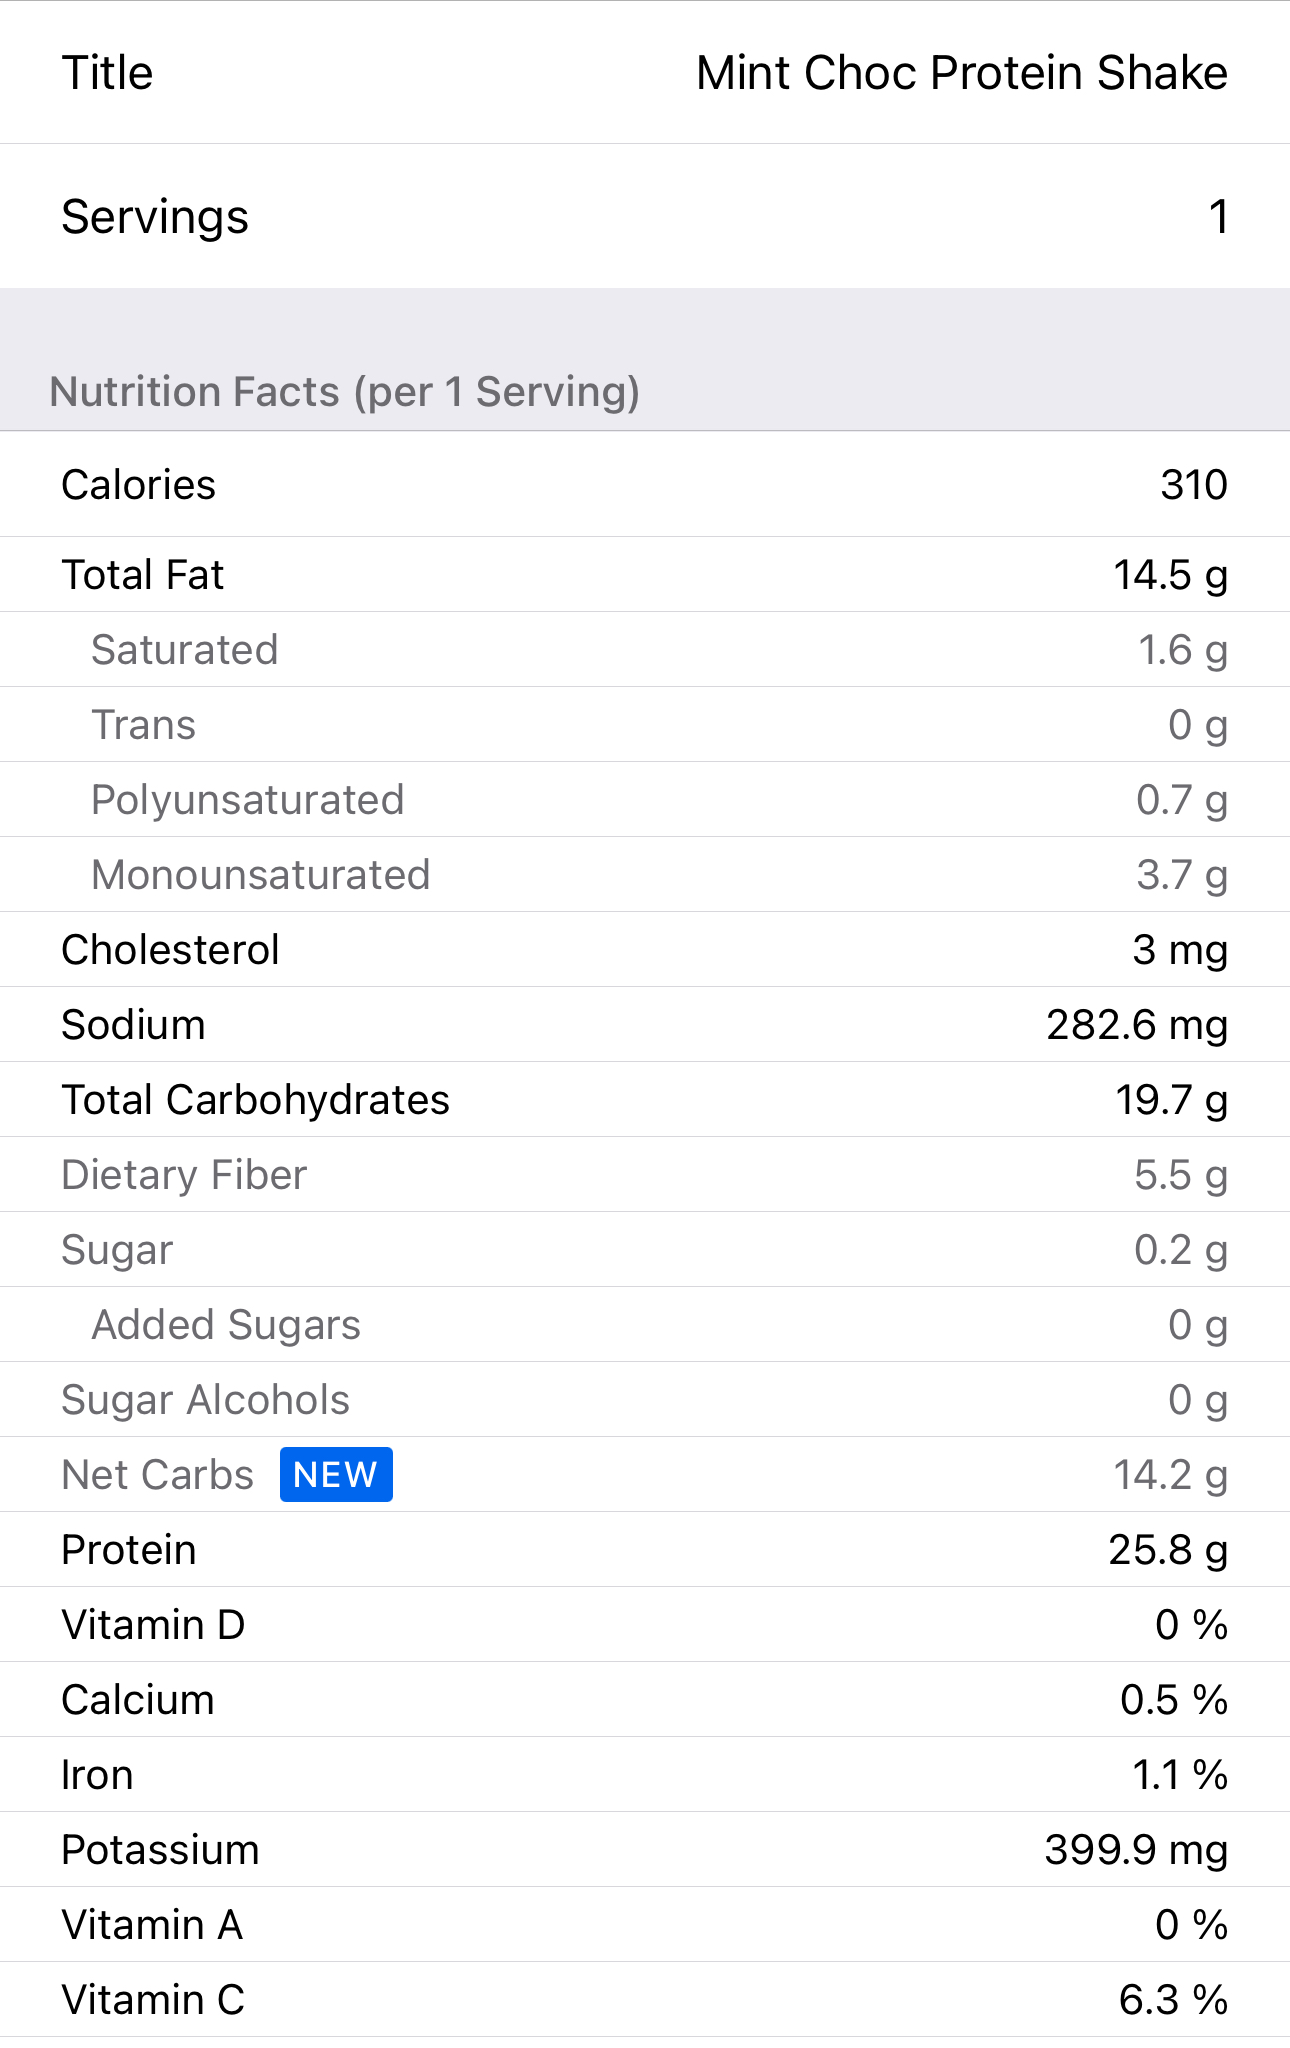Change the Servings value of 1

point(1217,217)
